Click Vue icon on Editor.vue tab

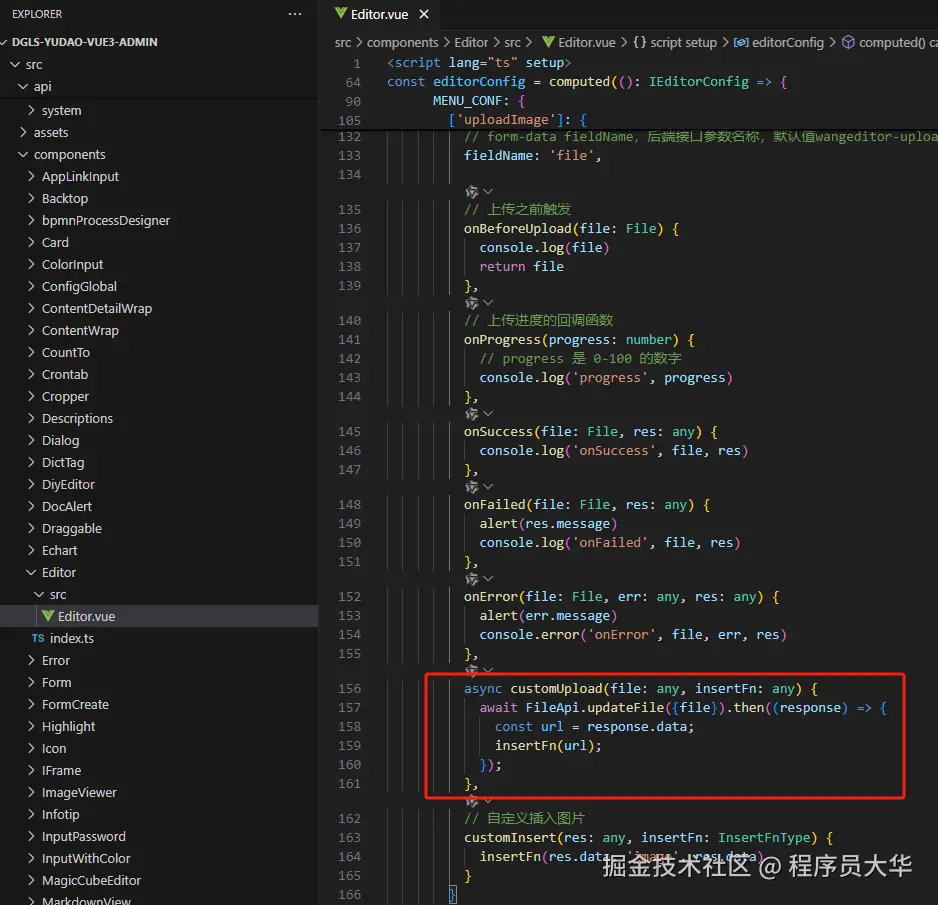coord(341,13)
